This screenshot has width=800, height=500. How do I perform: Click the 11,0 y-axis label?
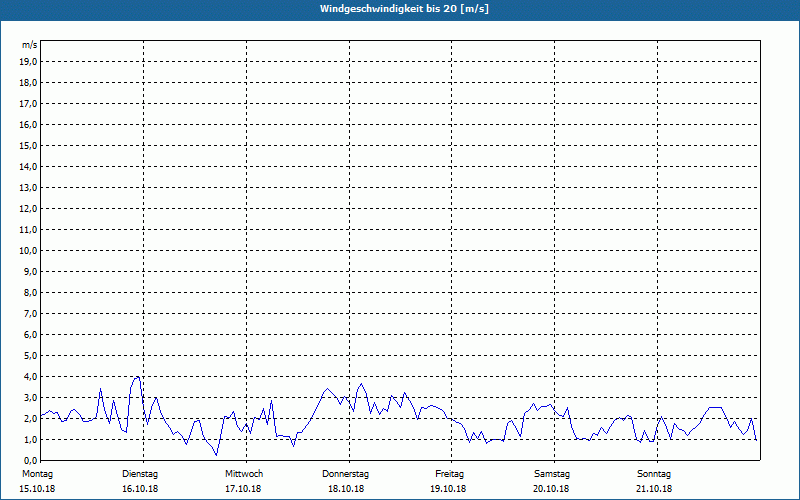(28, 230)
